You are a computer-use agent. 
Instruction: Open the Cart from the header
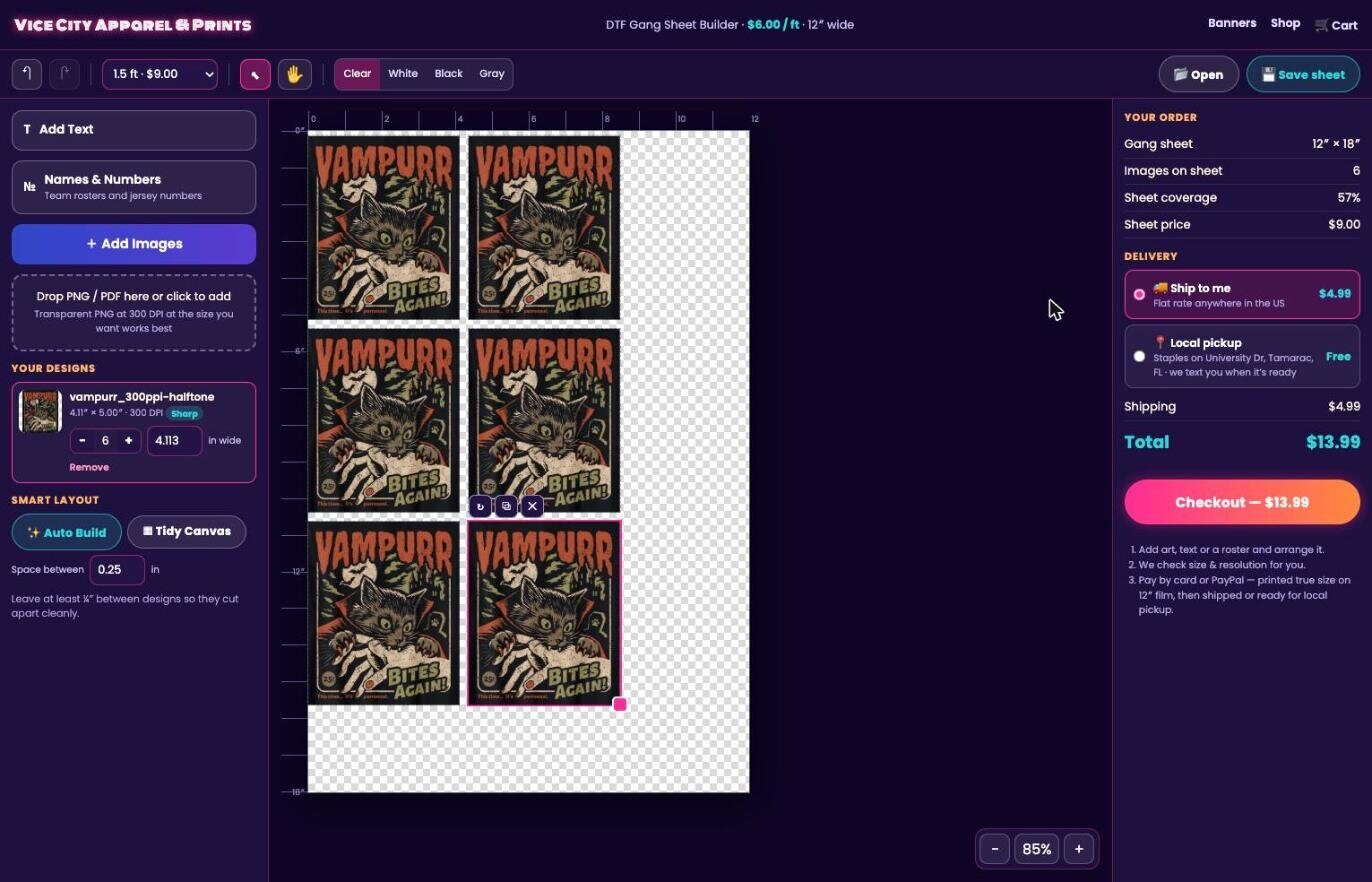(1336, 25)
